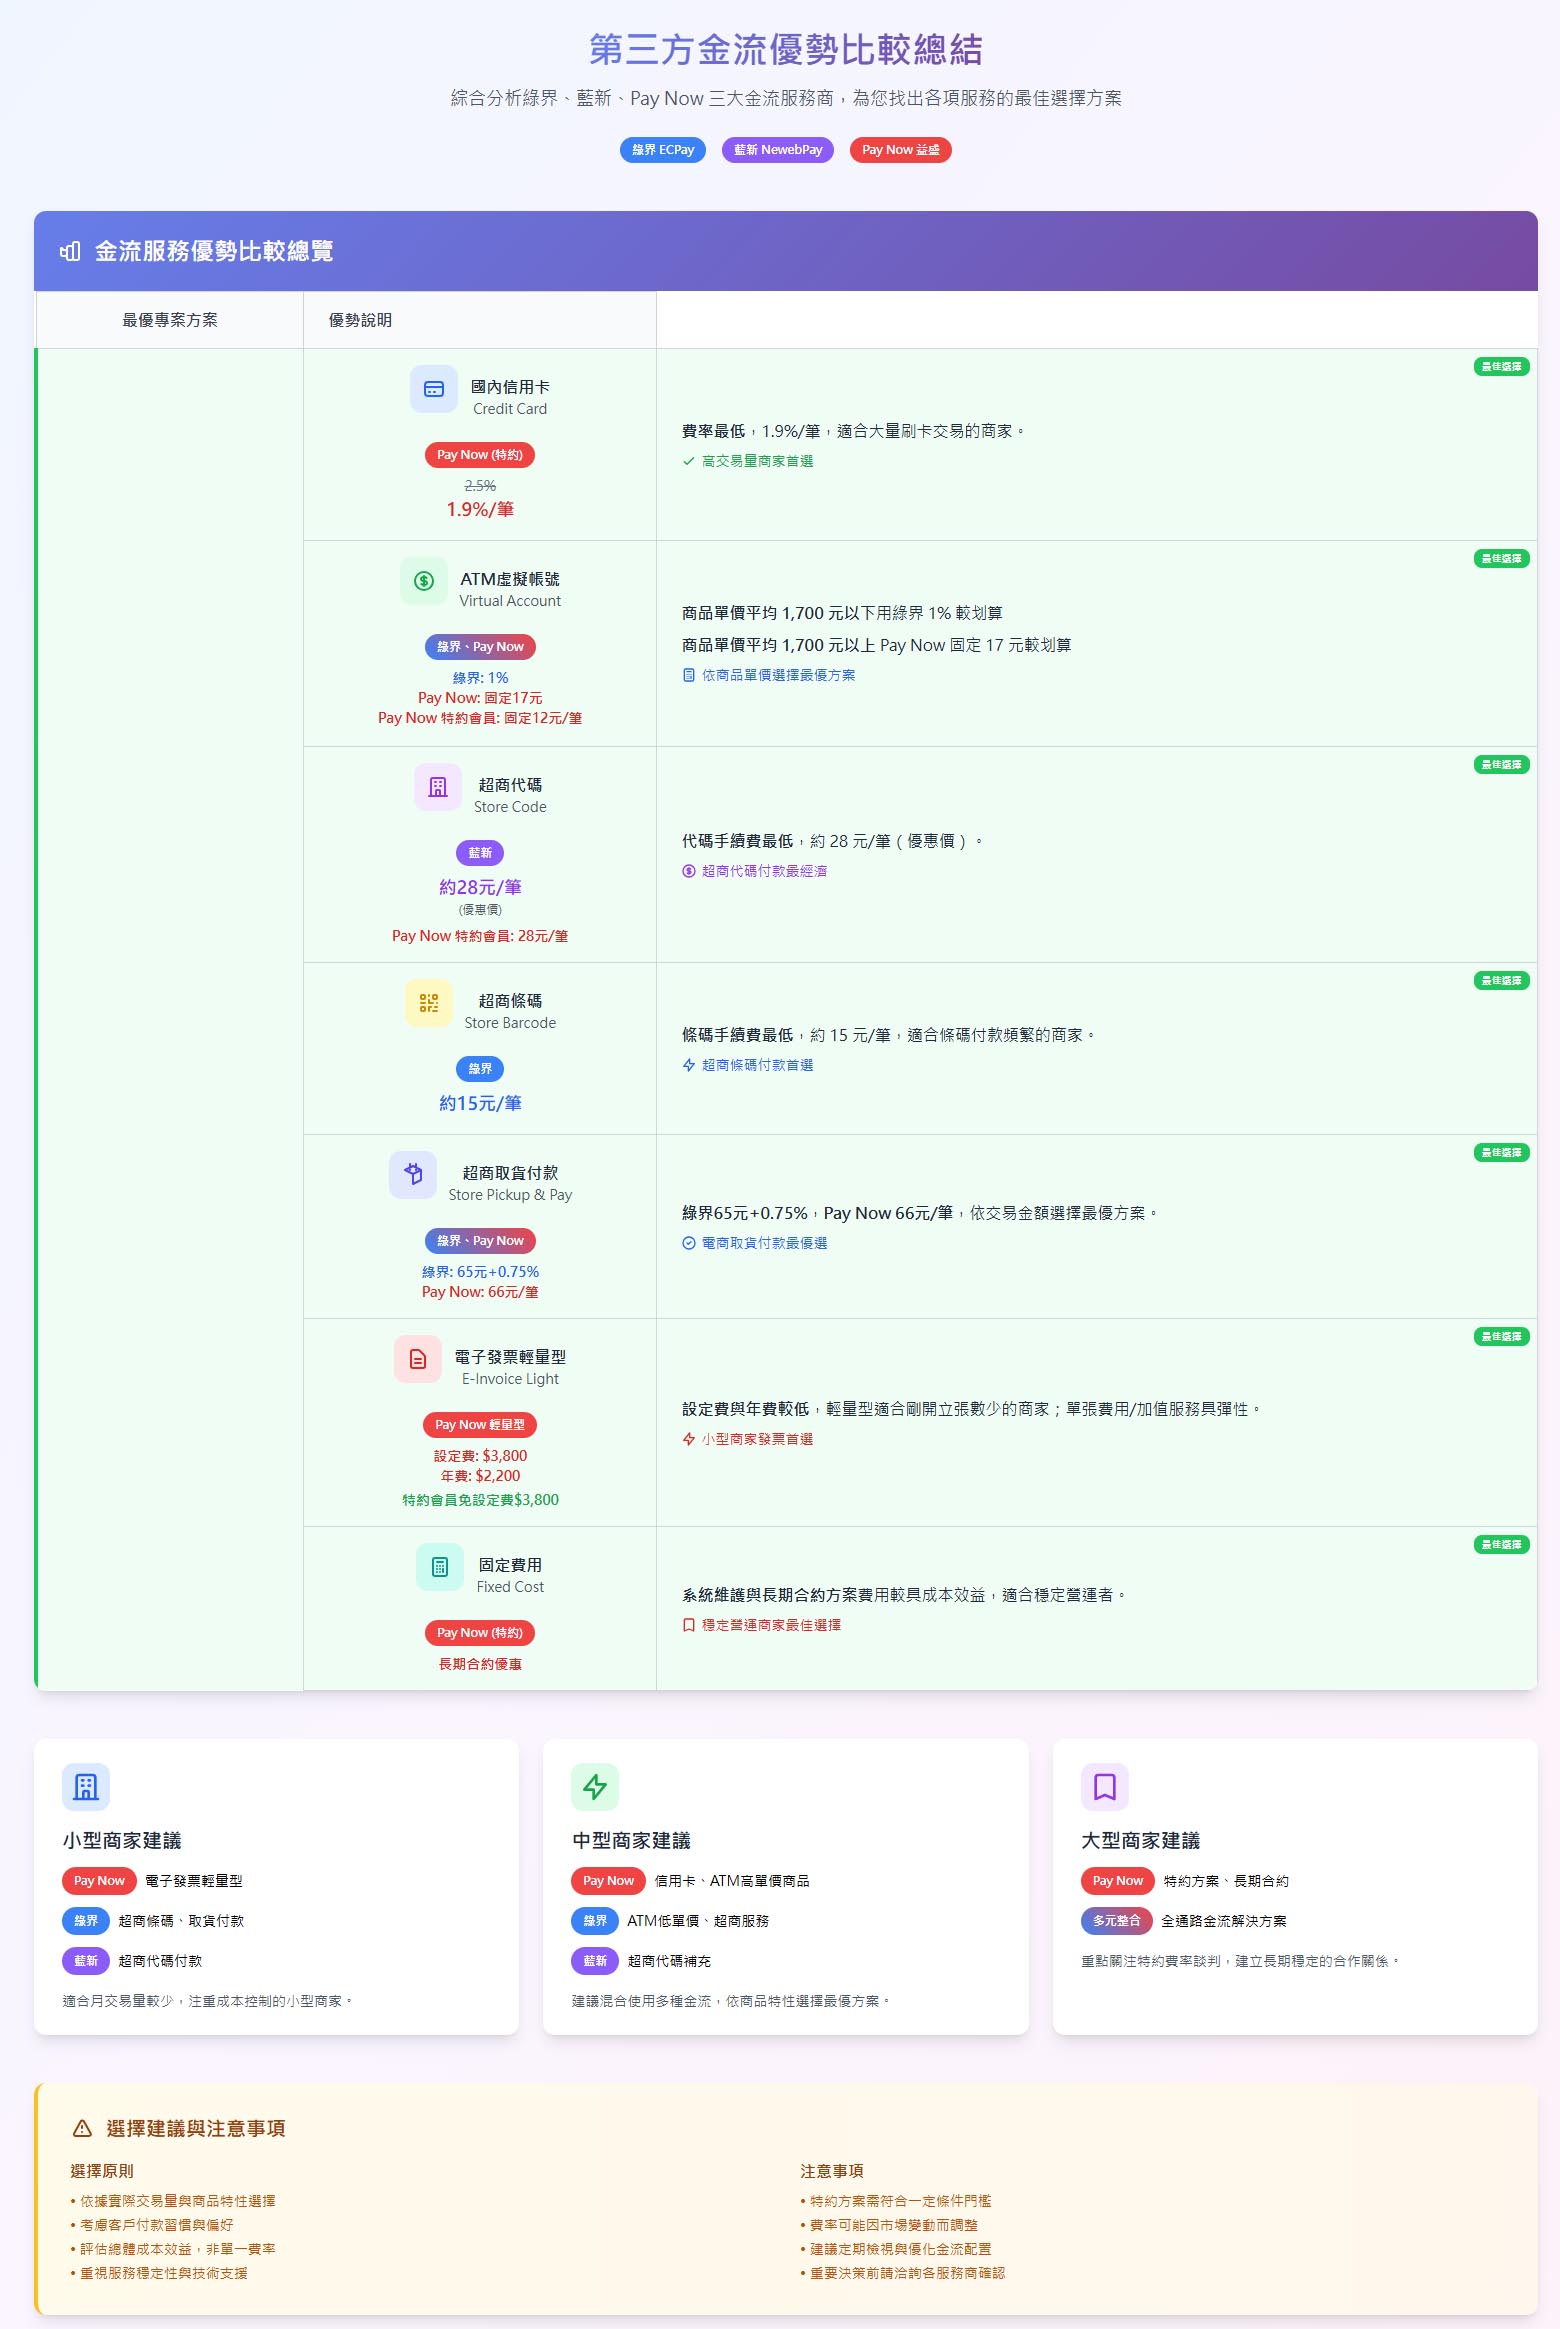Viewport: 1560px width, 2329px height.
Task: Click the building icon above 小型商家建議
Action: [x=86, y=1787]
